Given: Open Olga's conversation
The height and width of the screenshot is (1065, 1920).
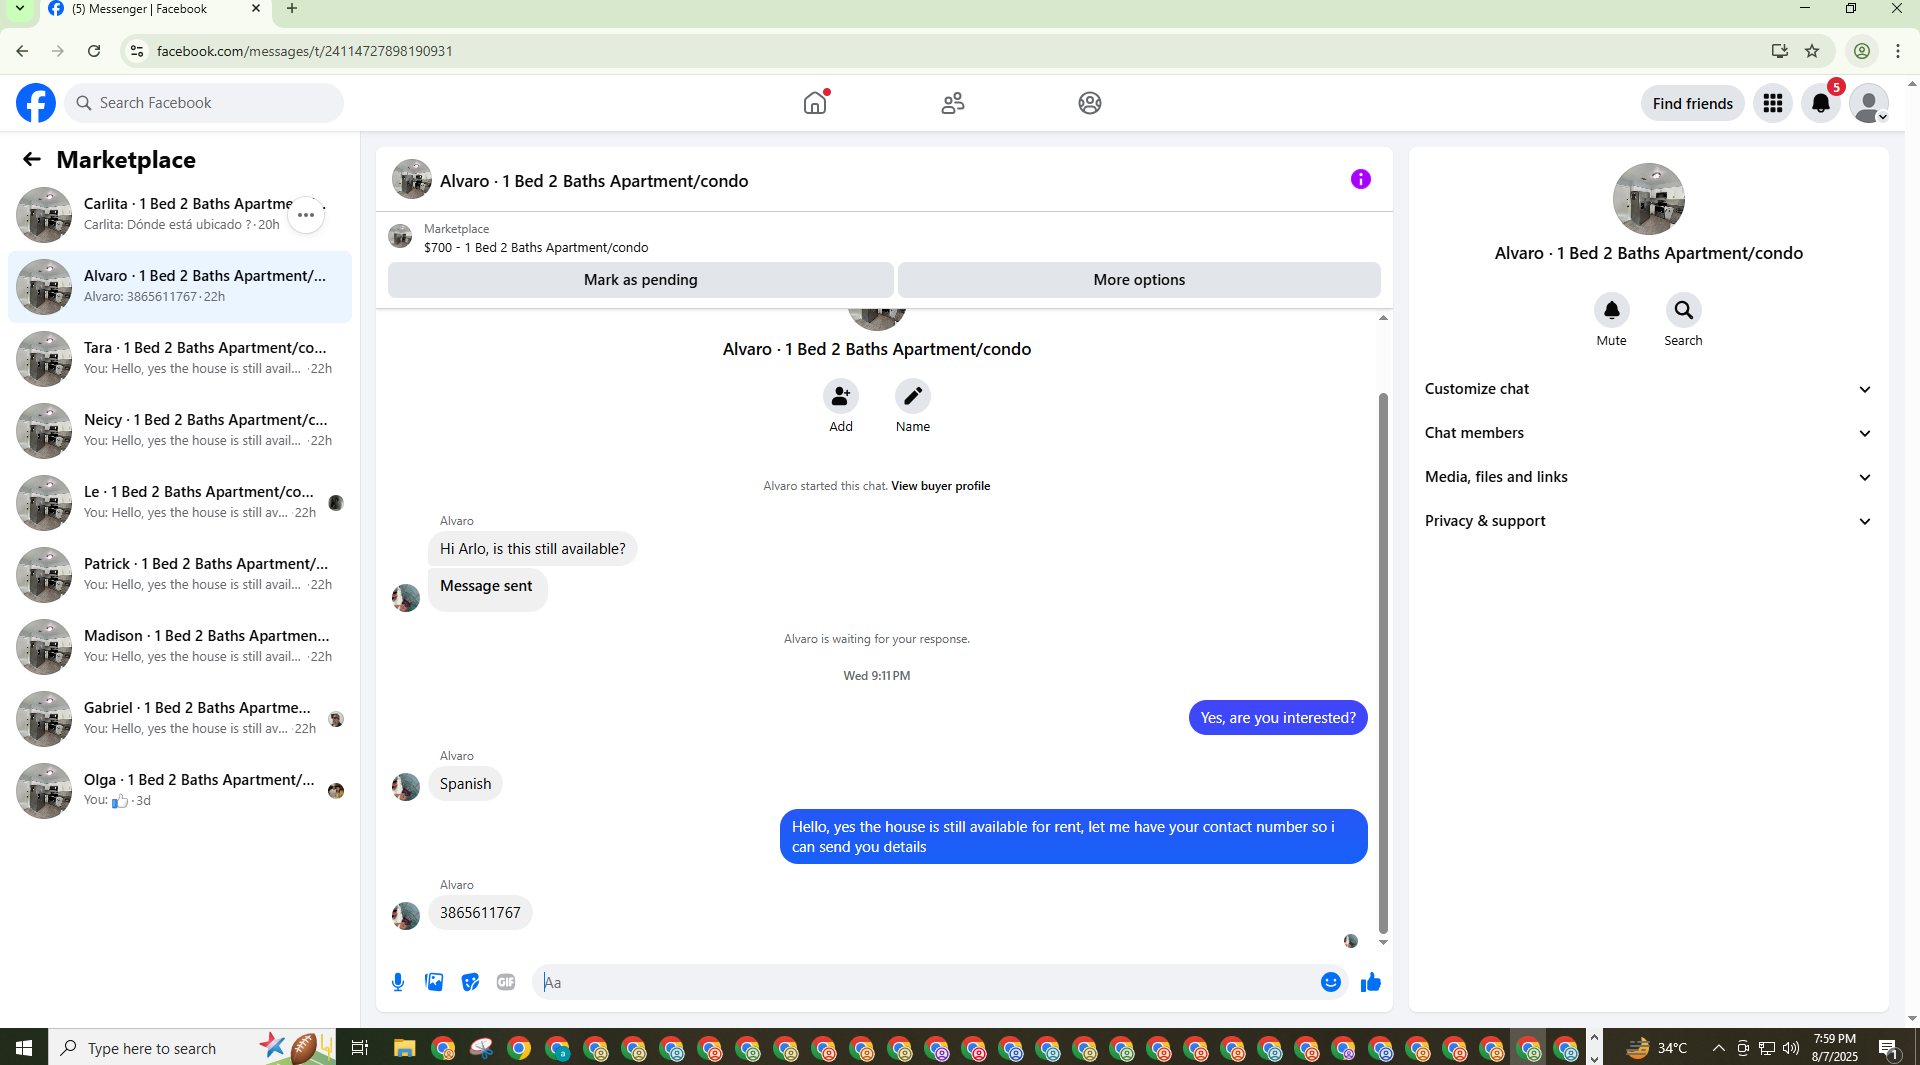Looking at the screenshot, I should click(x=180, y=791).
